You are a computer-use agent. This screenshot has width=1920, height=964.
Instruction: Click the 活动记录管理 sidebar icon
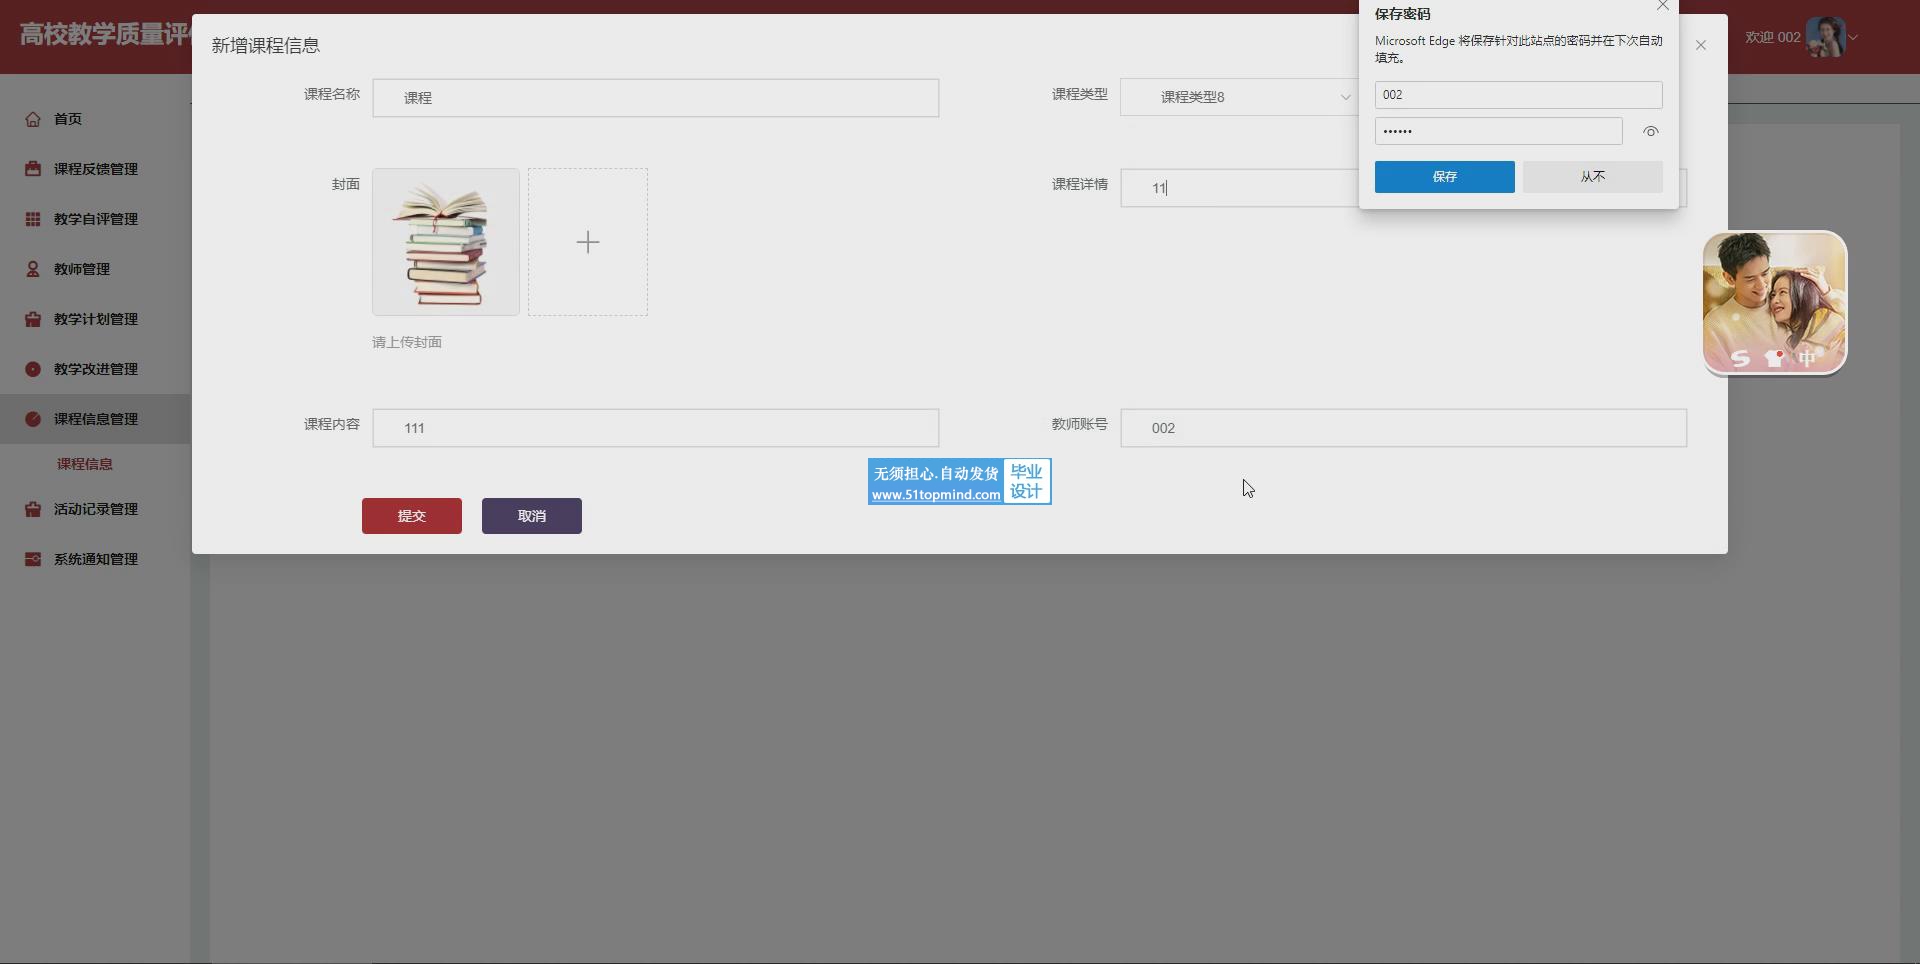33,509
